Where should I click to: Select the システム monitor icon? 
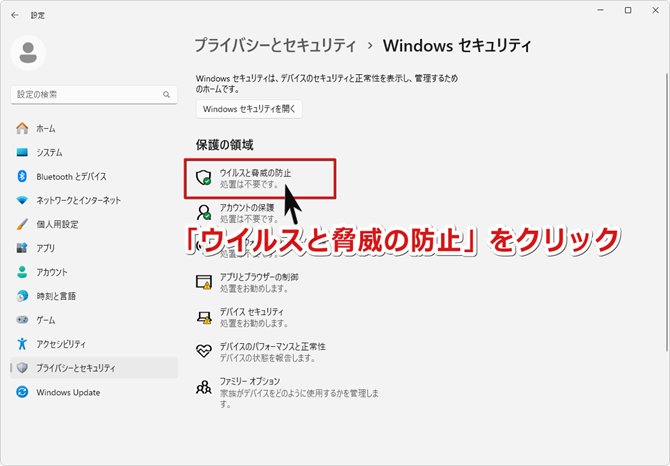click(22, 152)
